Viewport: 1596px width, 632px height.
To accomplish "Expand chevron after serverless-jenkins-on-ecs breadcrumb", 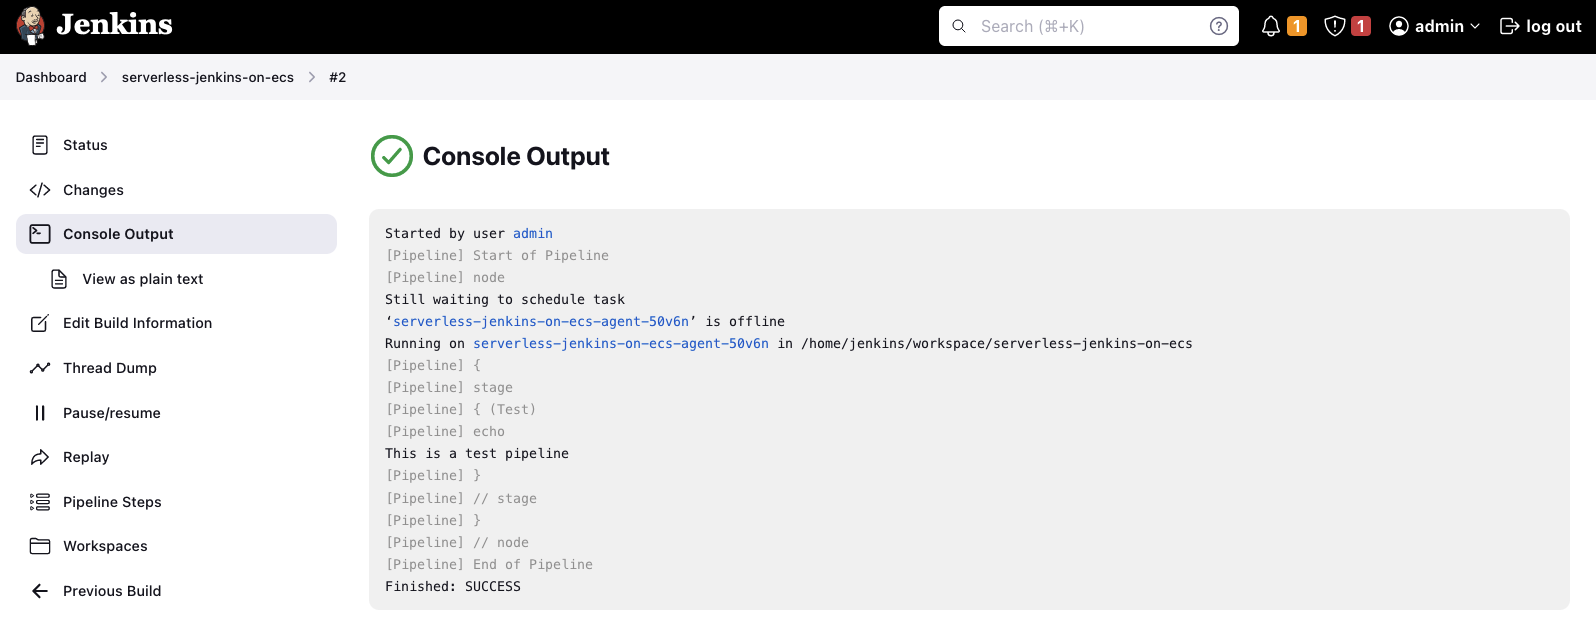I will click(x=312, y=77).
